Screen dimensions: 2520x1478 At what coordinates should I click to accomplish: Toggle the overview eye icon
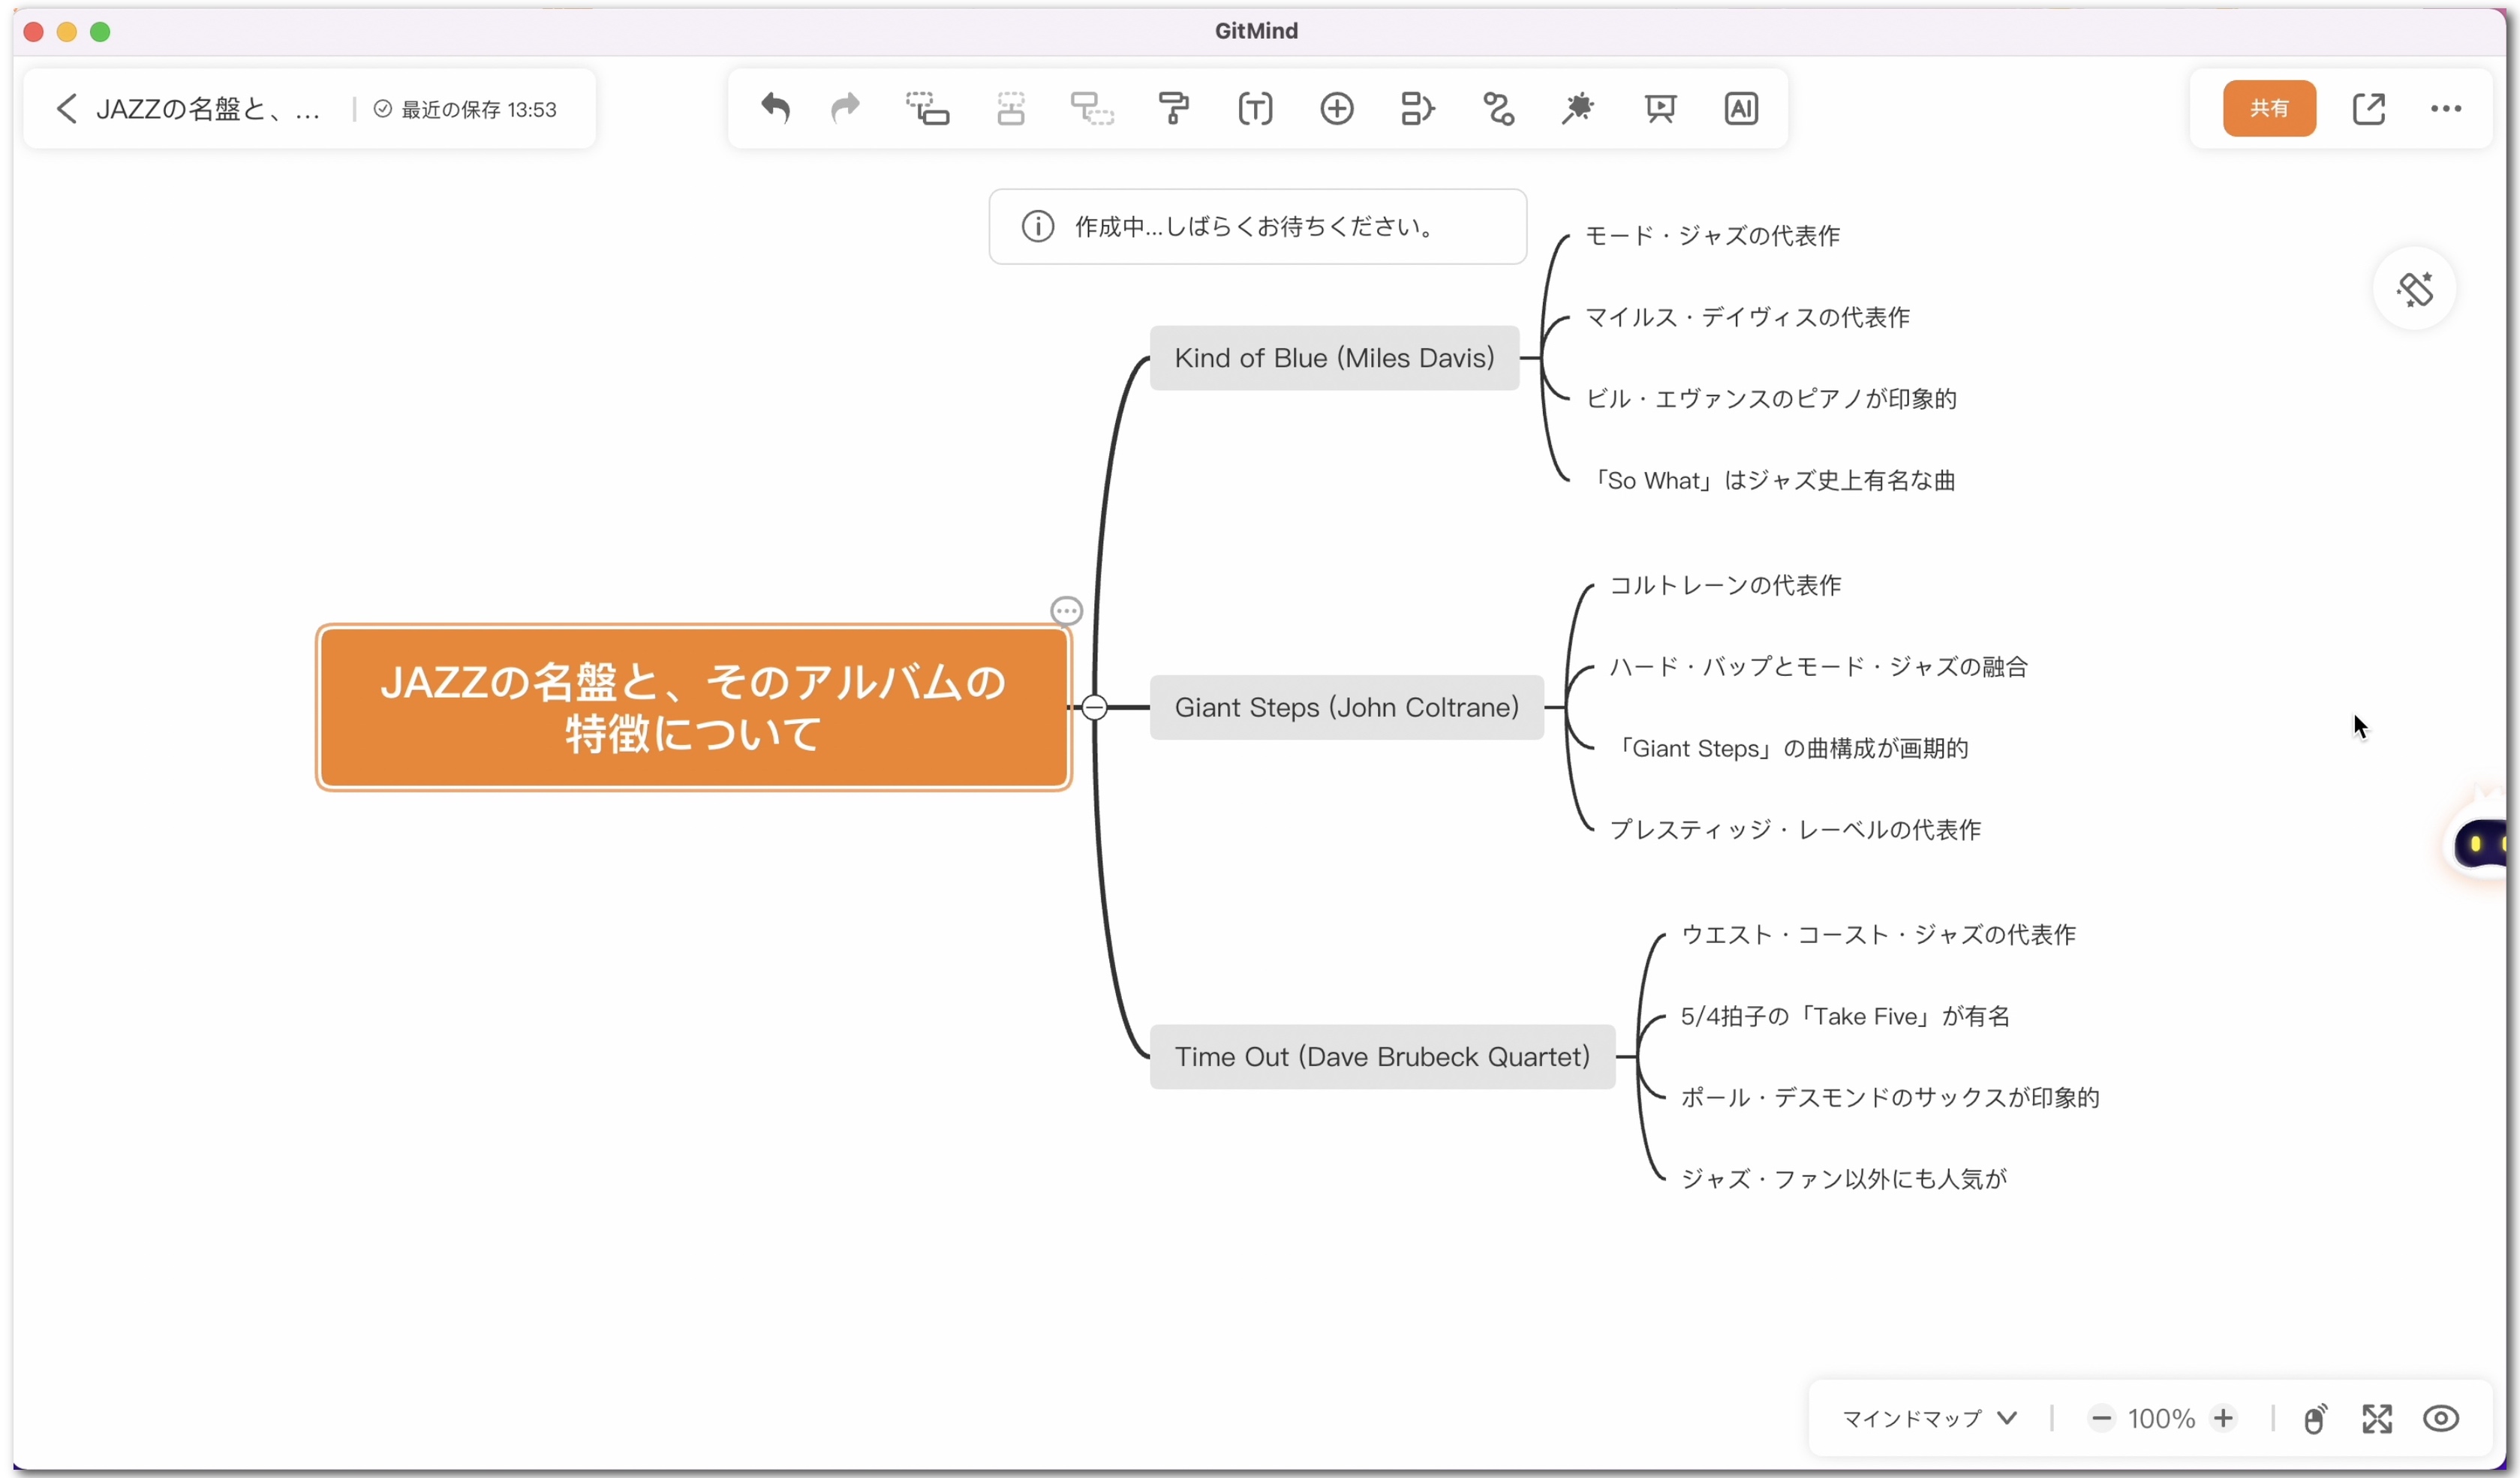2441,1419
